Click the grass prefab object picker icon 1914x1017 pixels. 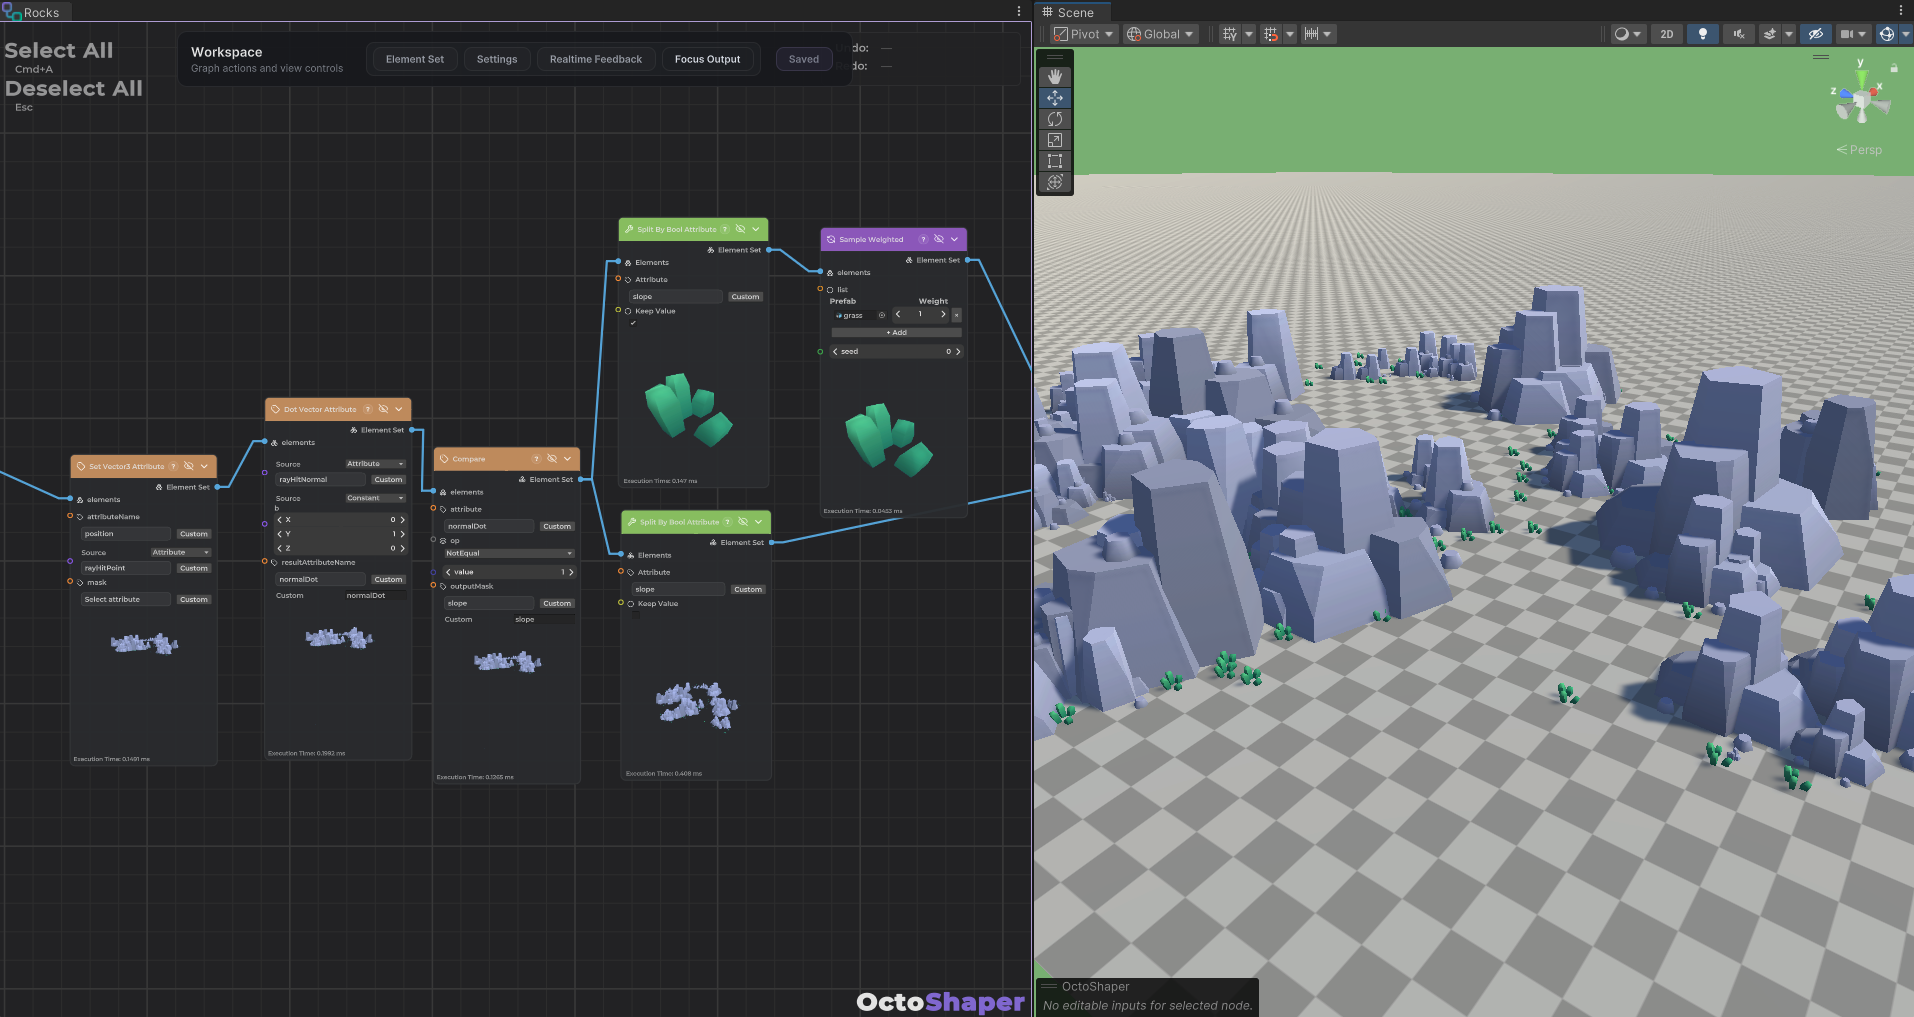click(x=881, y=315)
